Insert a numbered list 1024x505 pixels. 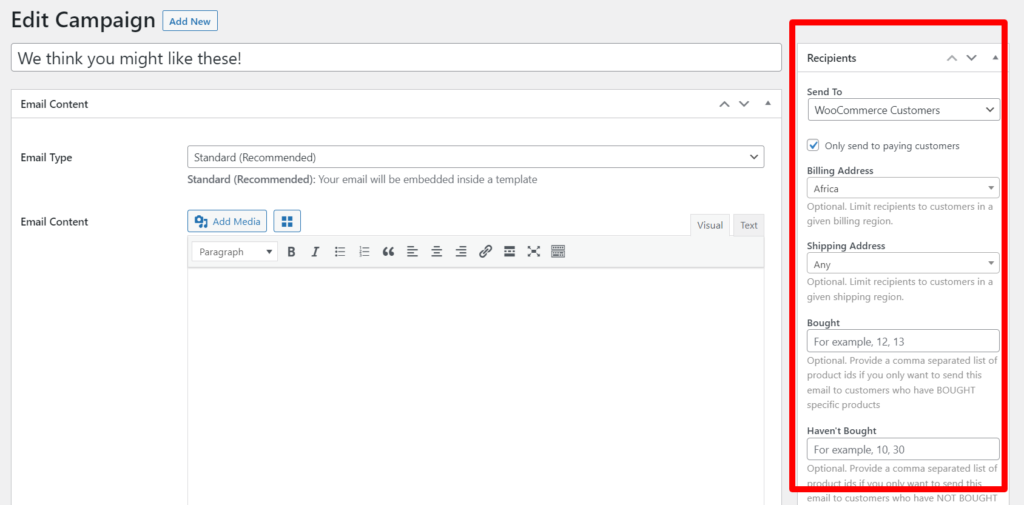point(364,252)
